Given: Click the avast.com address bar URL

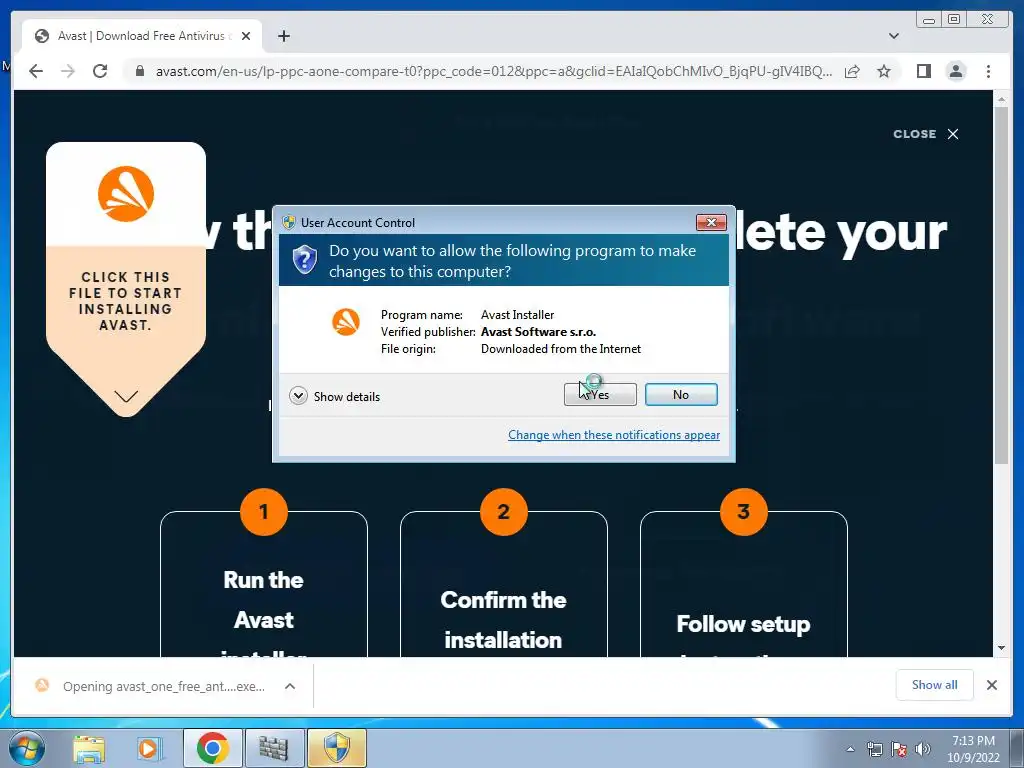Looking at the screenshot, I should [494, 71].
